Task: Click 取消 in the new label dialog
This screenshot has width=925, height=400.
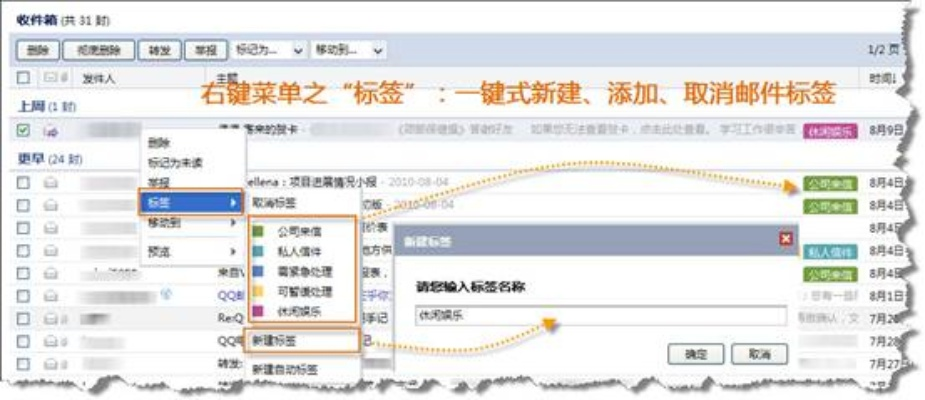Action: 759,354
